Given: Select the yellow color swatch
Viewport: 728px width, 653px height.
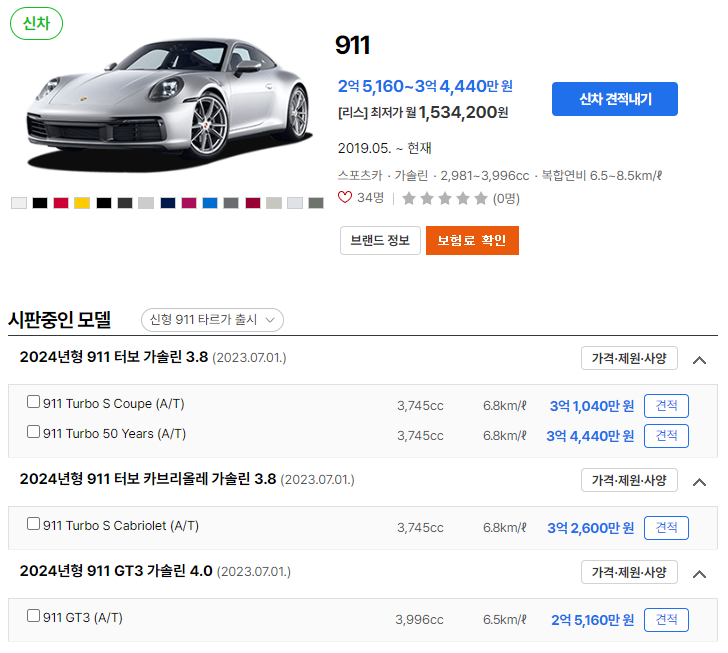Looking at the screenshot, I should (82, 203).
